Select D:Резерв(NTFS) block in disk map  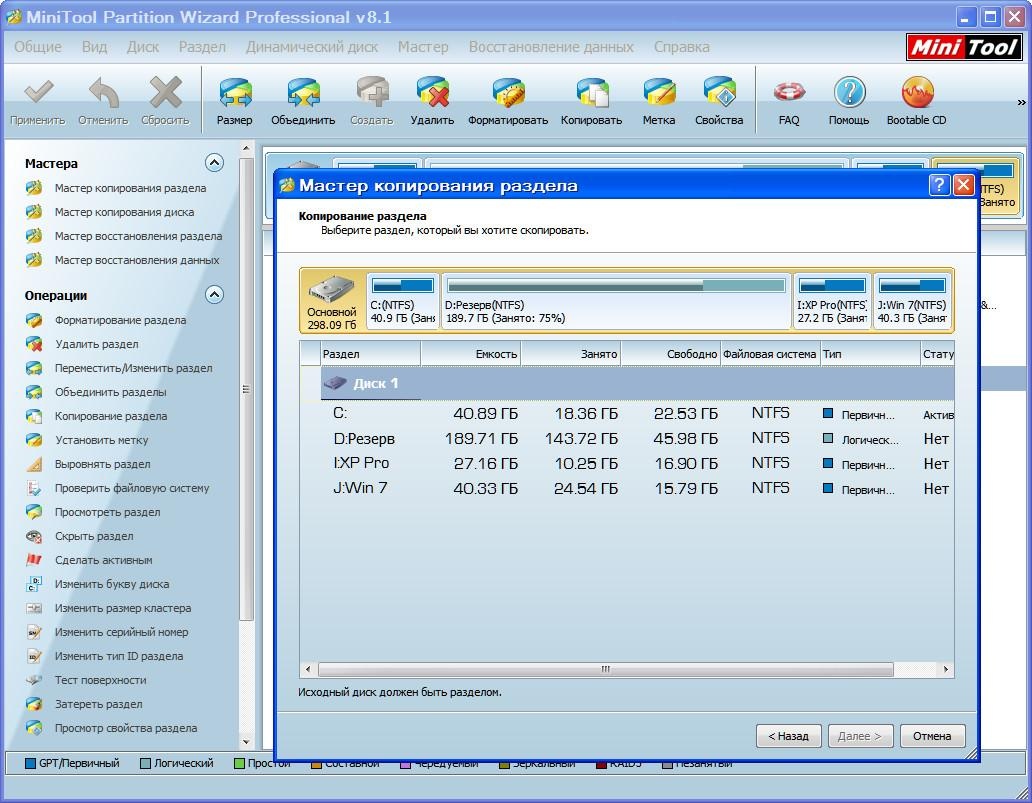coord(616,301)
